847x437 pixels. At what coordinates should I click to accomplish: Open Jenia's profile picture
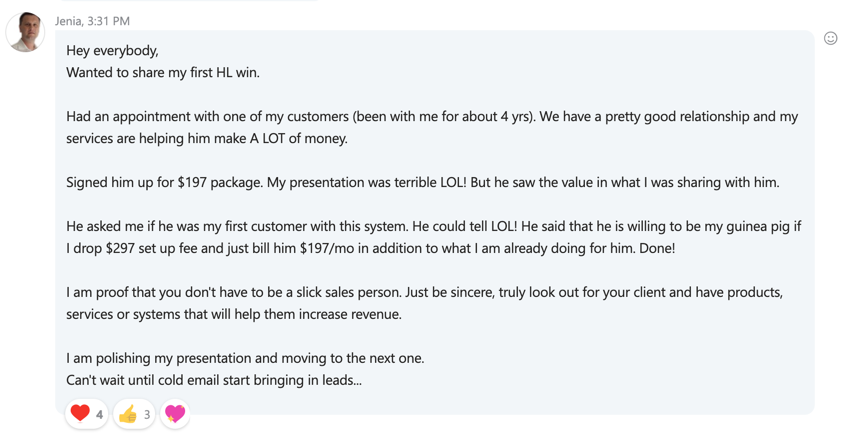(x=25, y=32)
